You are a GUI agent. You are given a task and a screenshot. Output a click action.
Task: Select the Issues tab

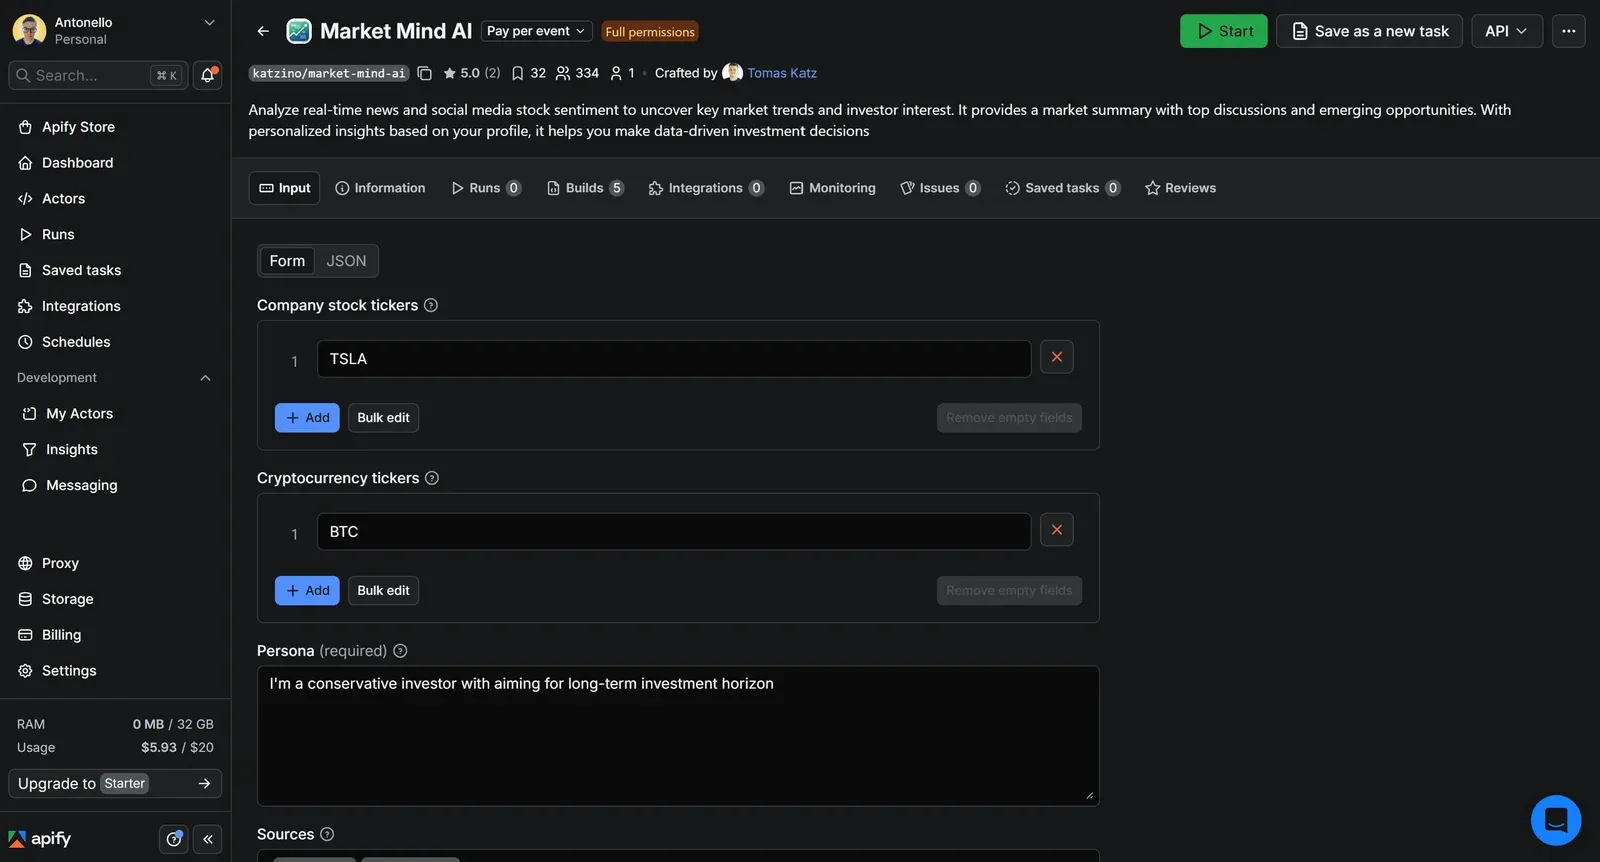click(940, 188)
